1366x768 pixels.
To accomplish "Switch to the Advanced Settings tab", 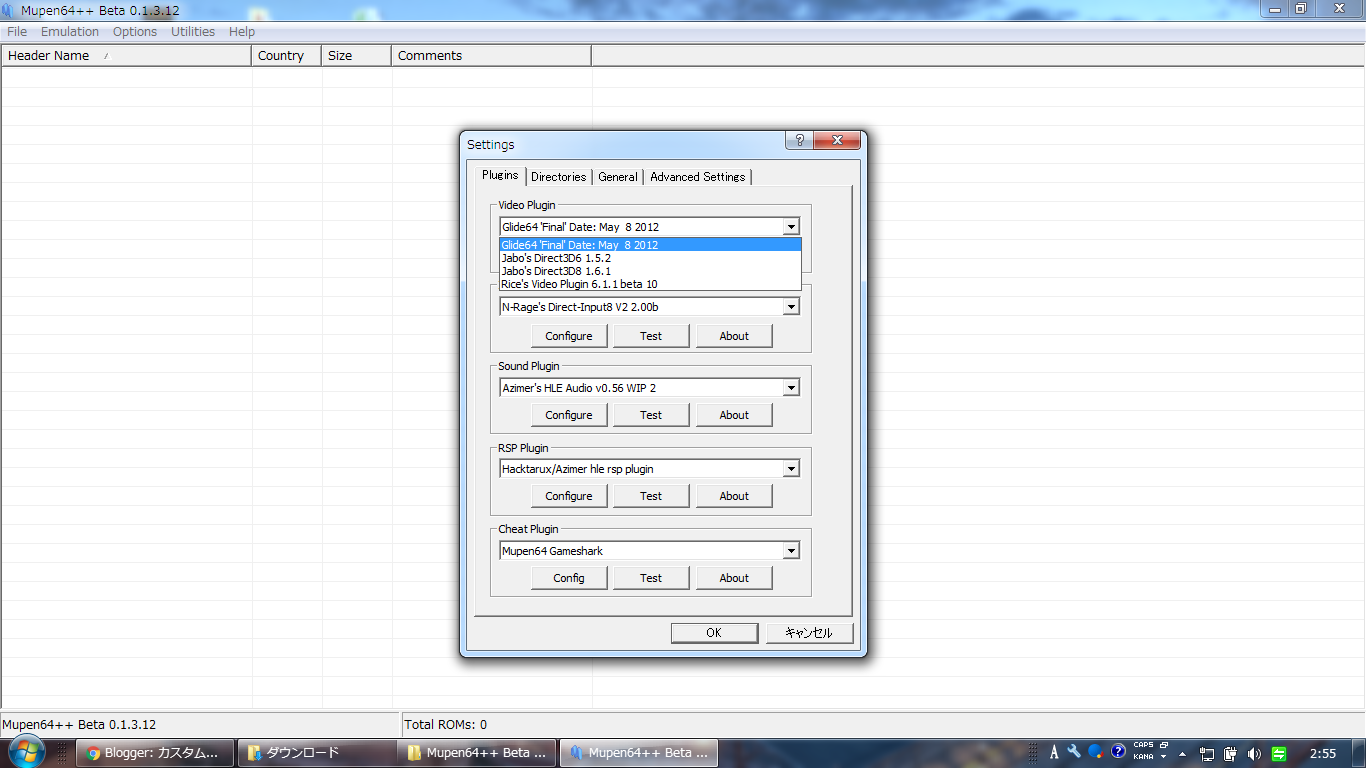I will coord(698,177).
